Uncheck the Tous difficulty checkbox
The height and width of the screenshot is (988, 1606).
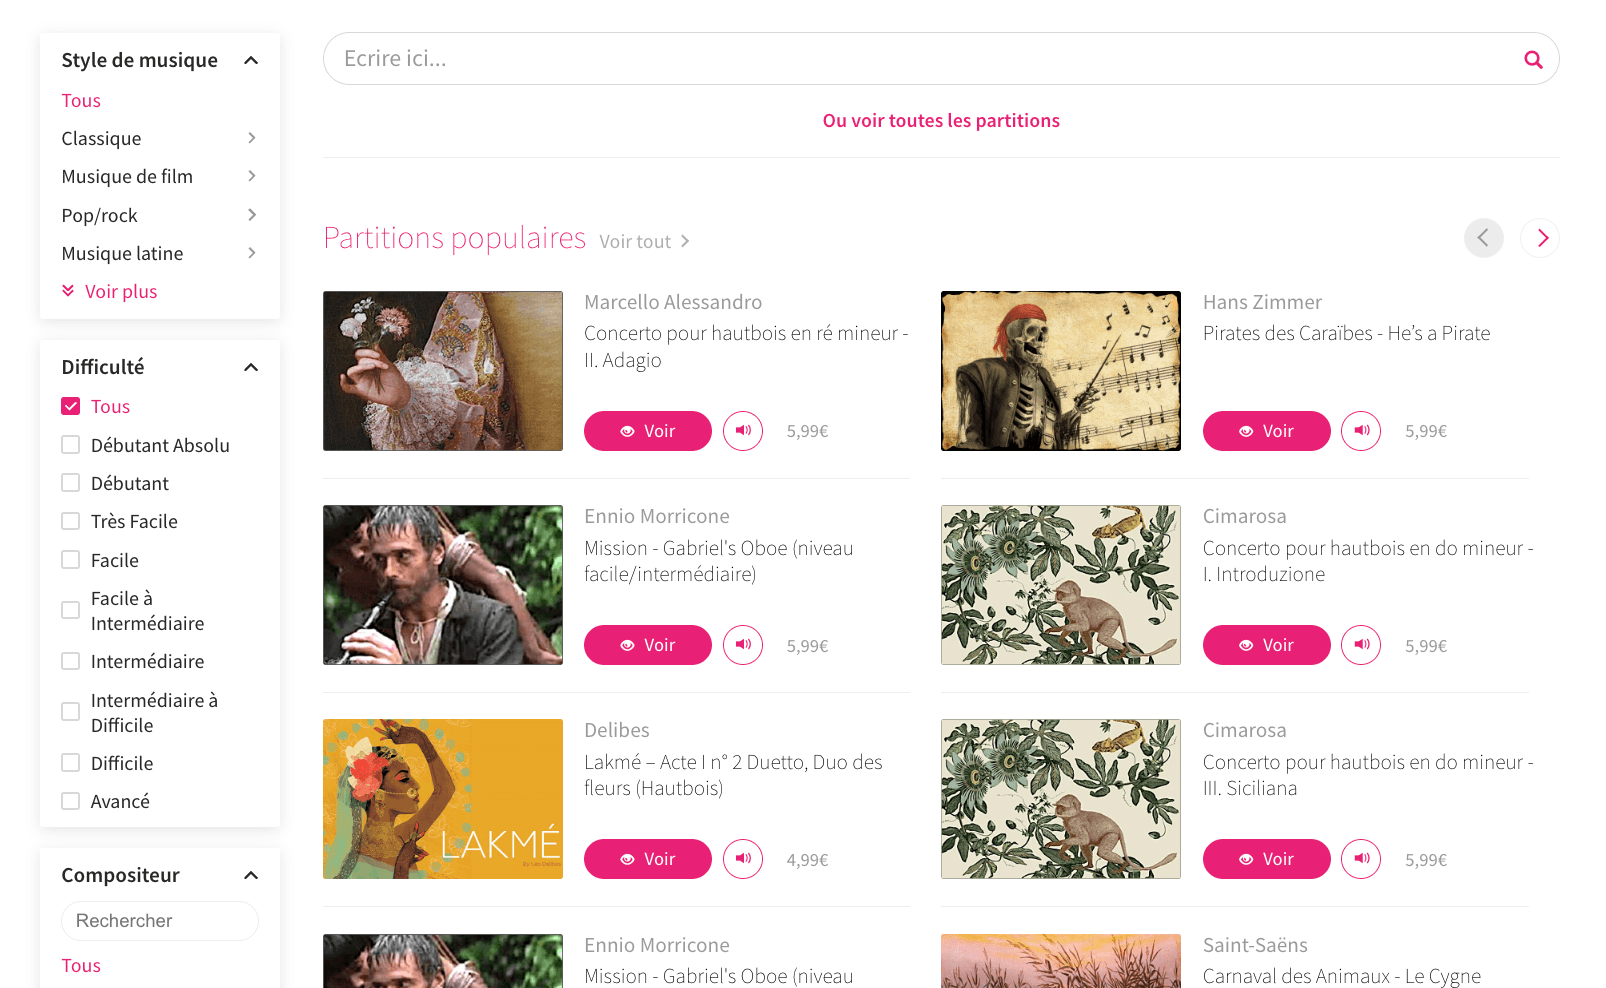click(70, 406)
